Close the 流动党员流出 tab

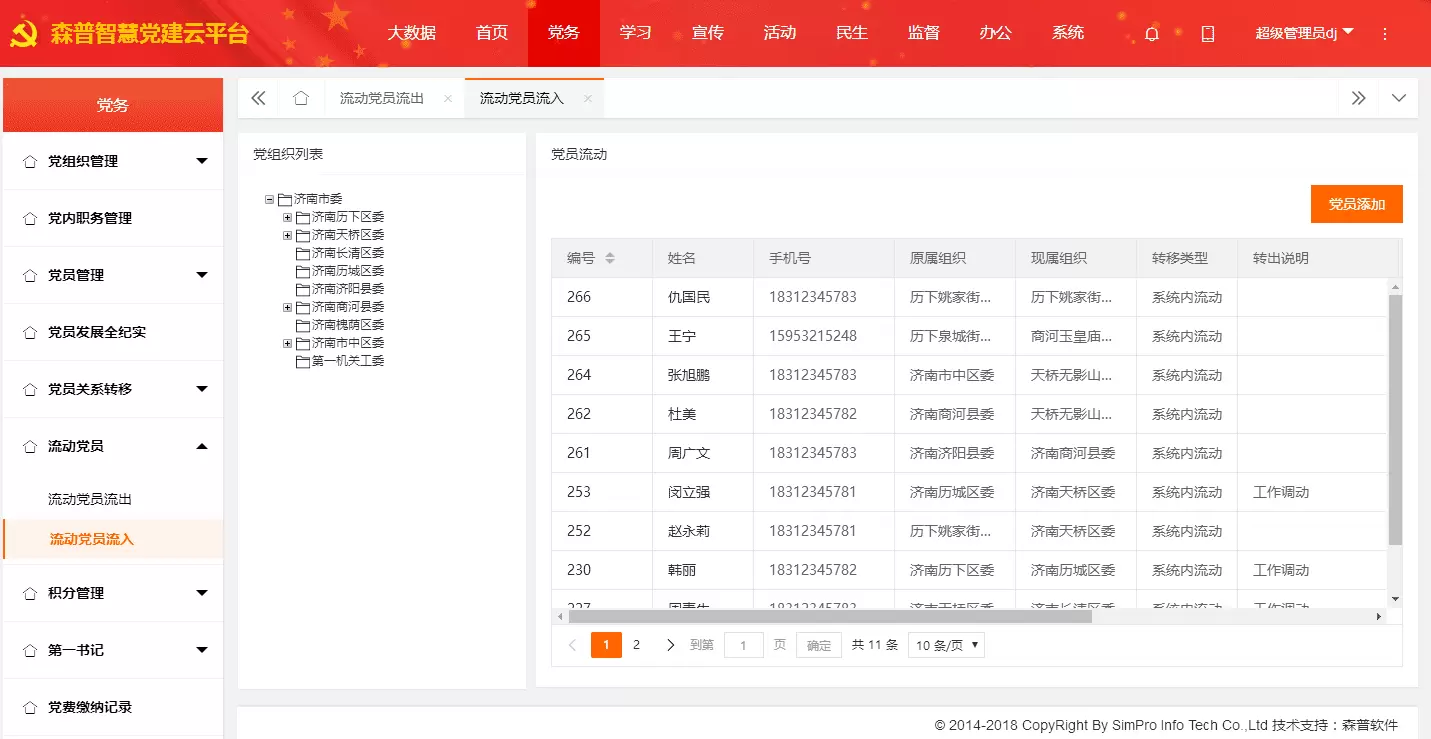448,98
